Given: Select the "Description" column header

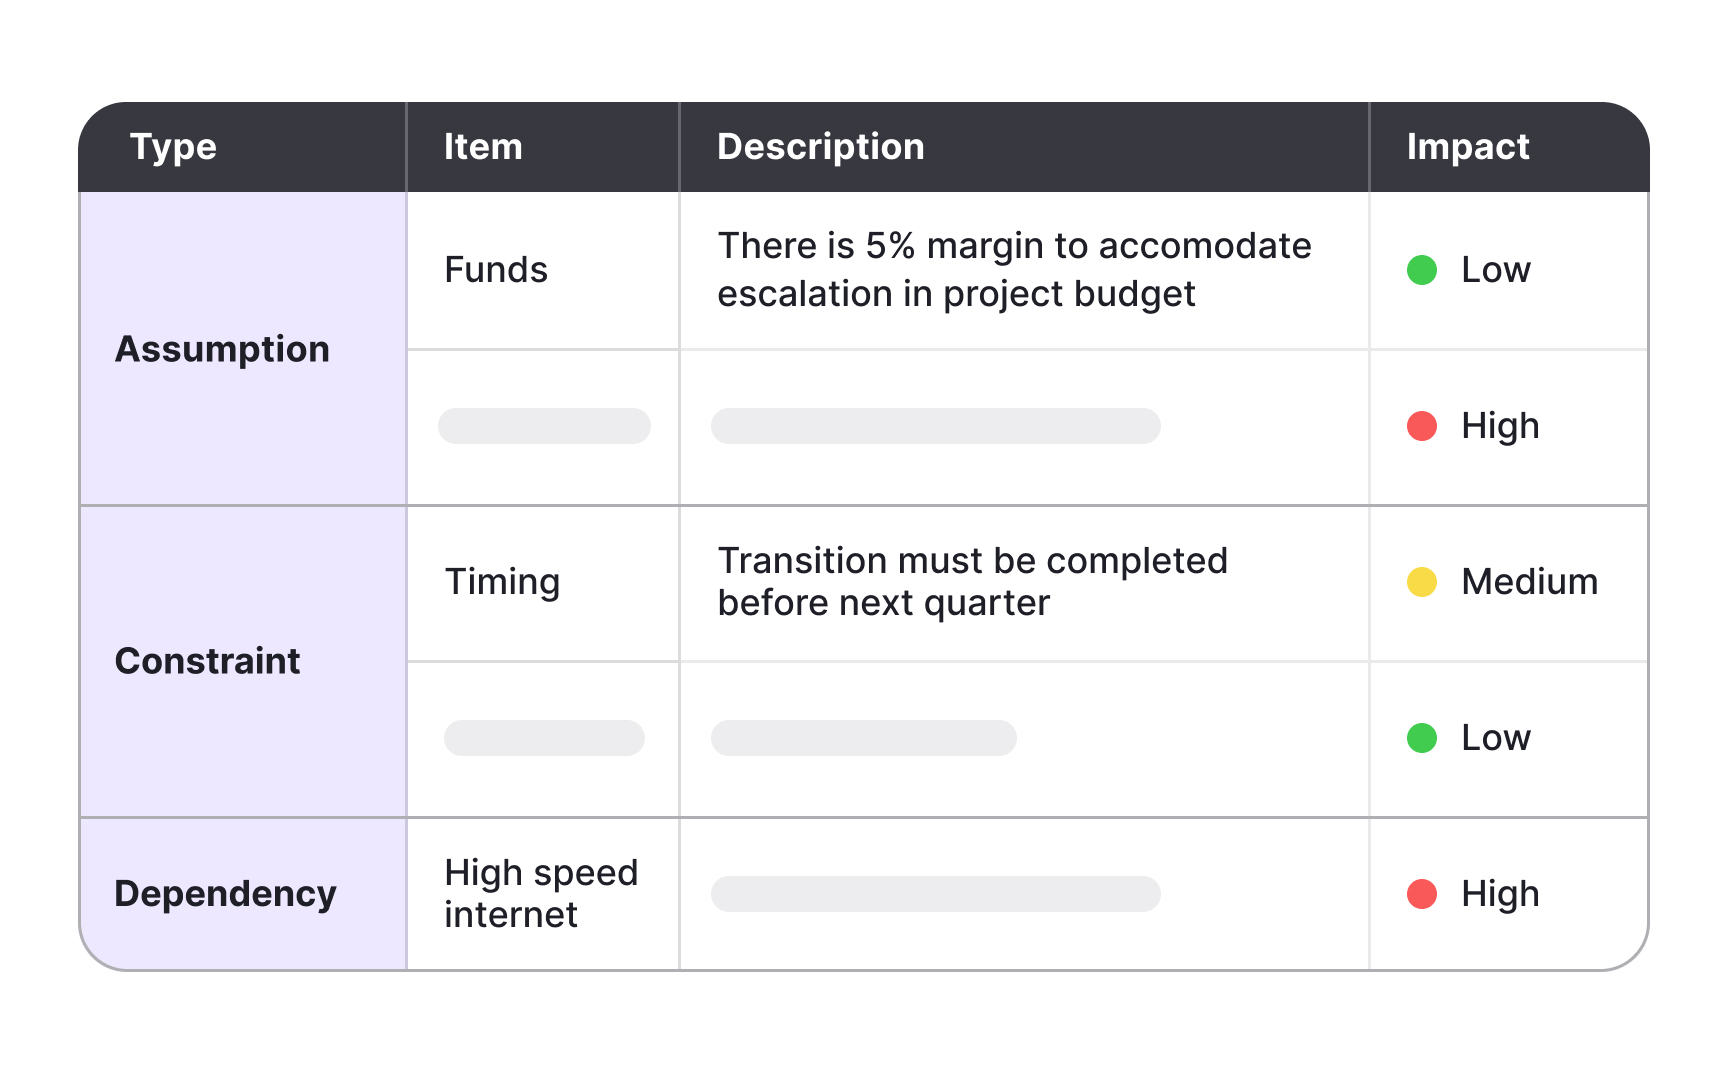Looking at the screenshot, I should tap(820, 147).
